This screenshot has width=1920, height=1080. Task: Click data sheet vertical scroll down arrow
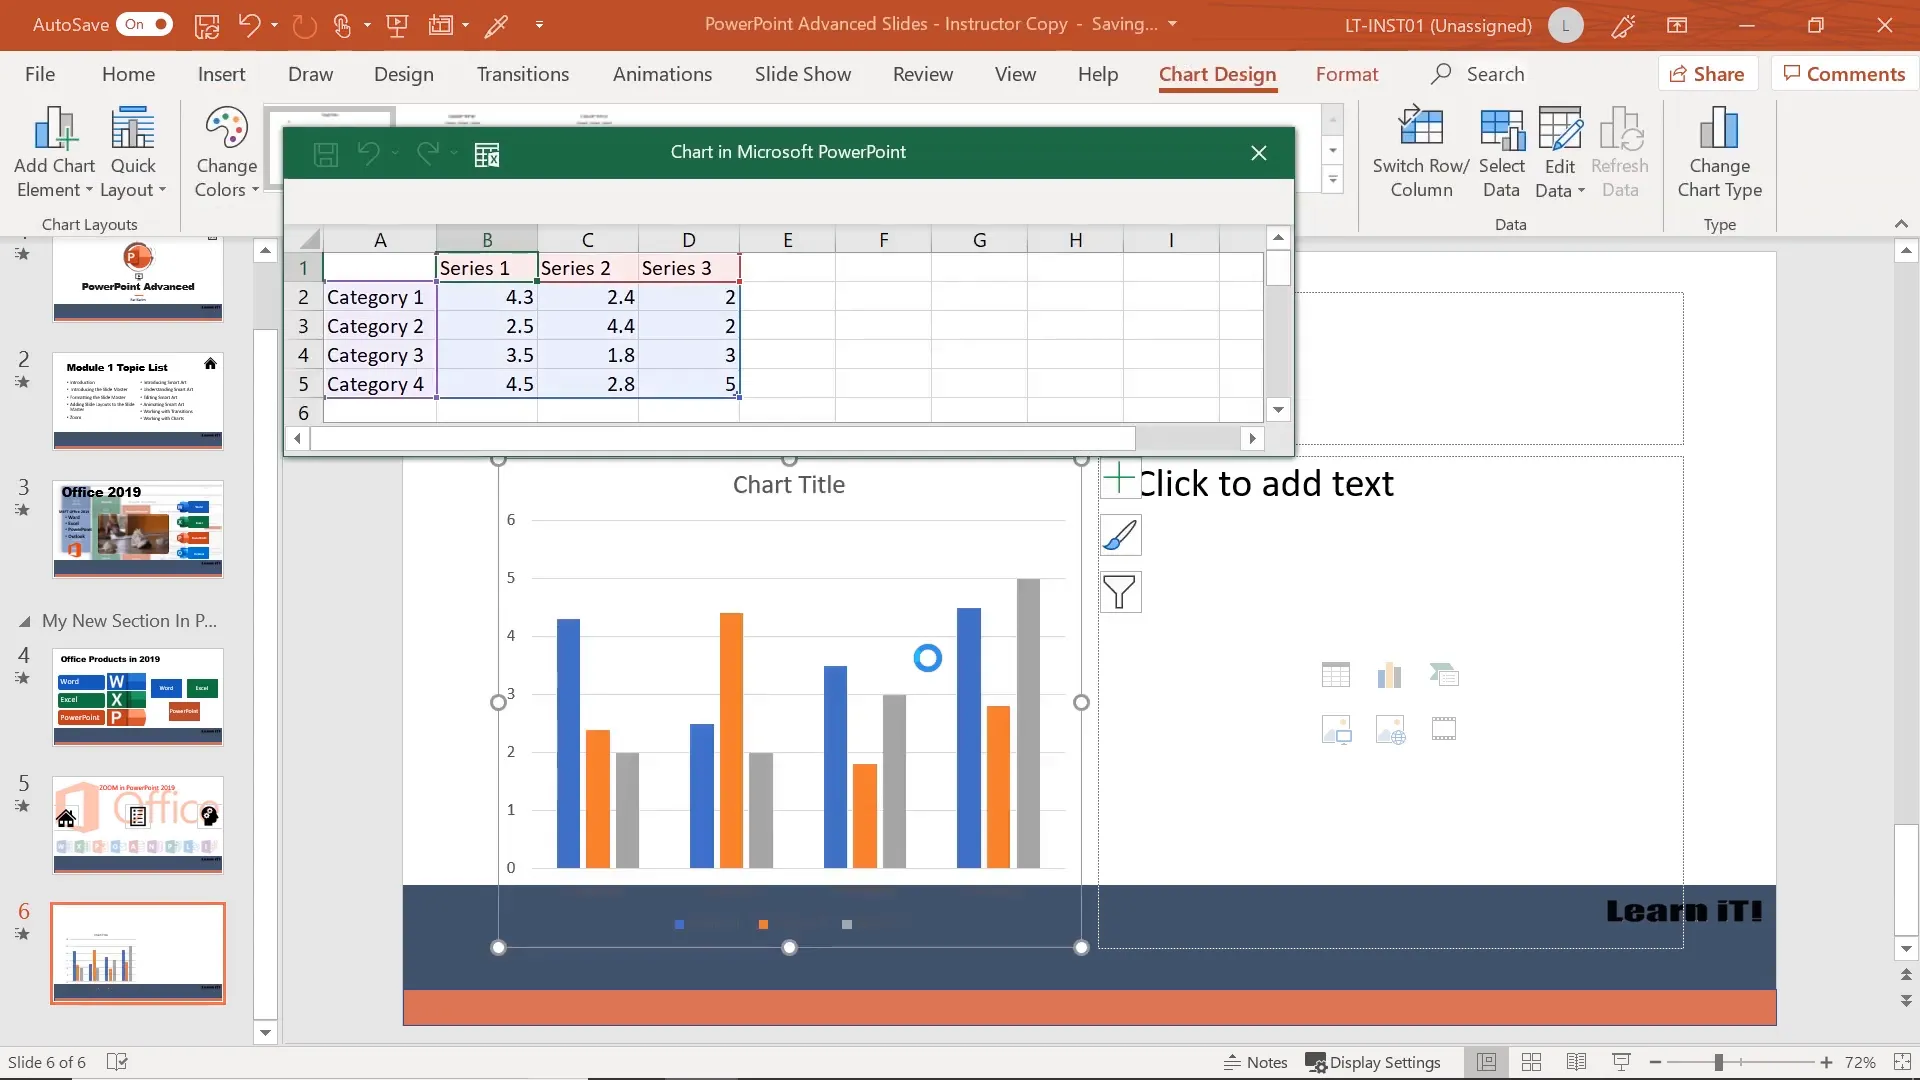1278,410
